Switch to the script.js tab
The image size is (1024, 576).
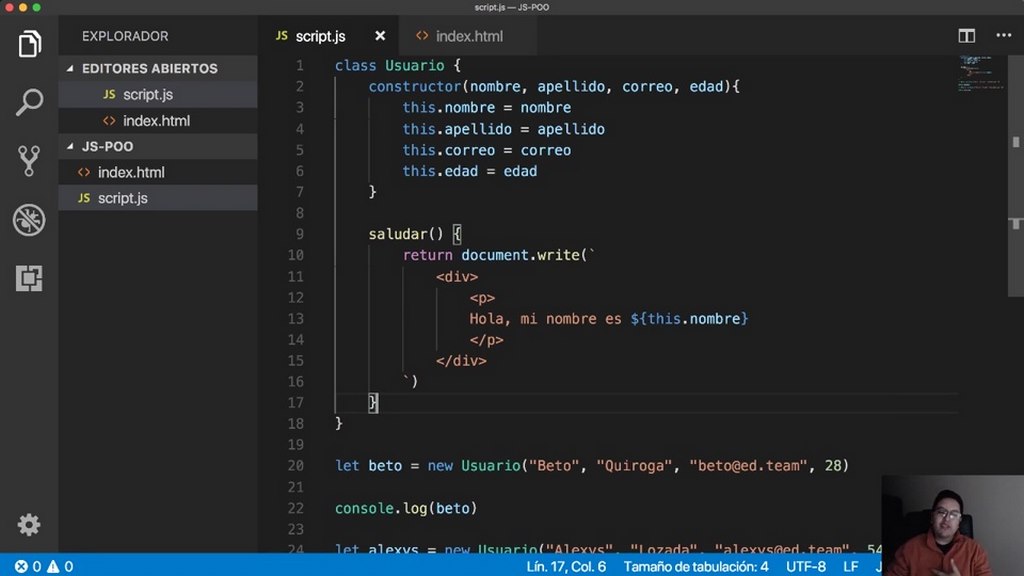coord(318,35)
